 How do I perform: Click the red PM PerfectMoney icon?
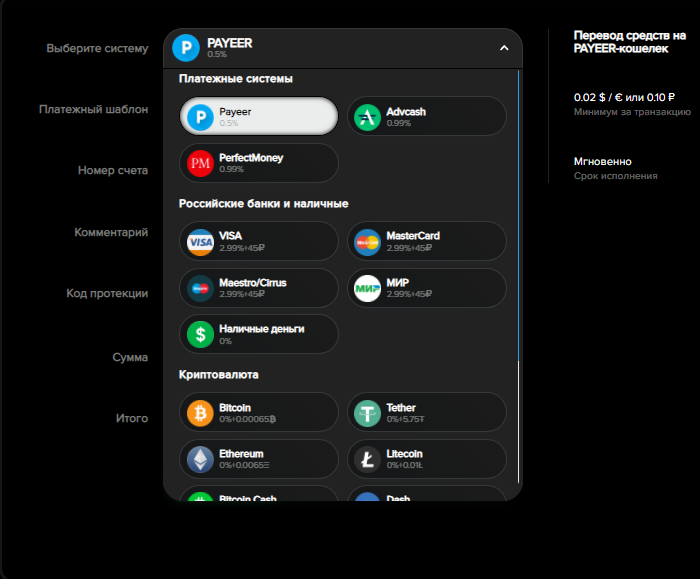point(200,163)
